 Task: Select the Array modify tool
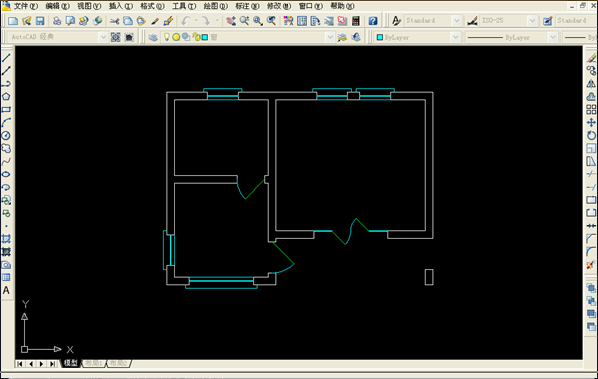(x=591, y=109)
